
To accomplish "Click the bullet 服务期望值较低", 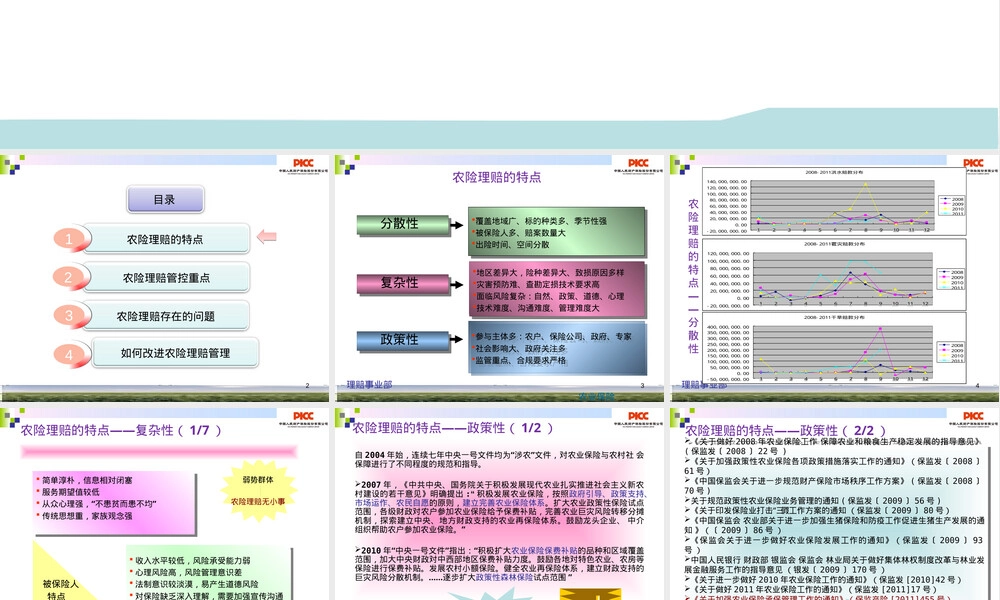I will (68, 492).
